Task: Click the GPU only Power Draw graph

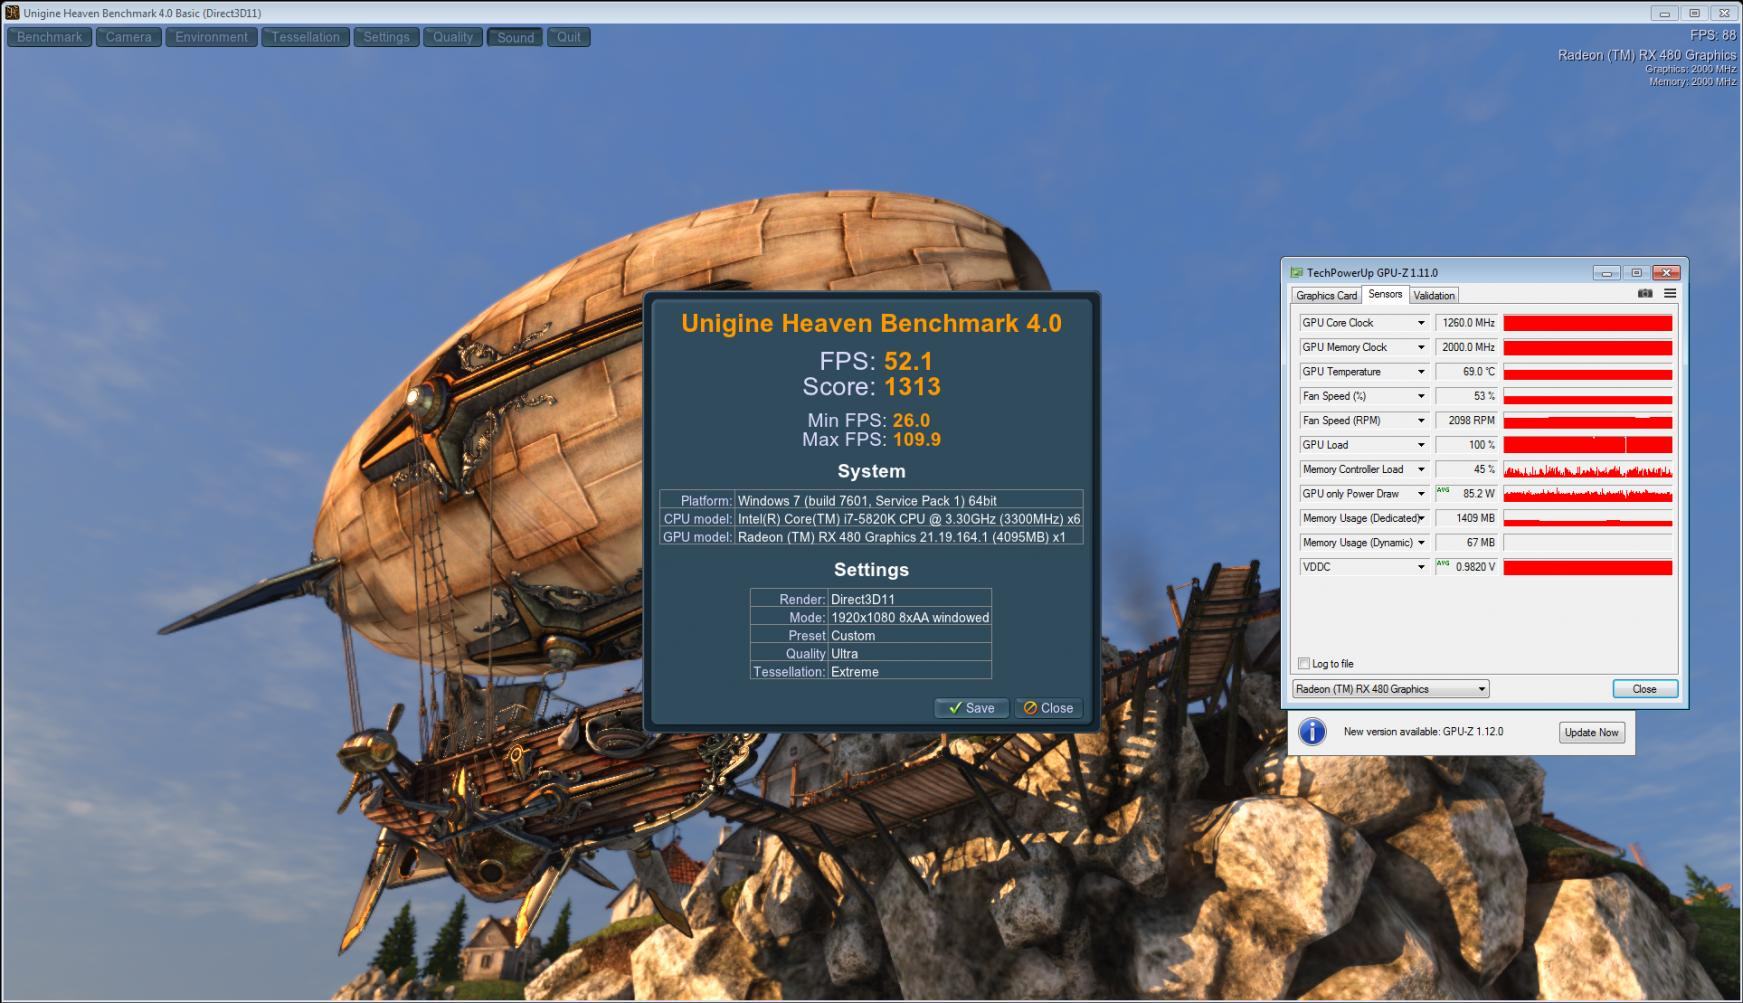Action: pyautogui.click(x=1588, y=494)
